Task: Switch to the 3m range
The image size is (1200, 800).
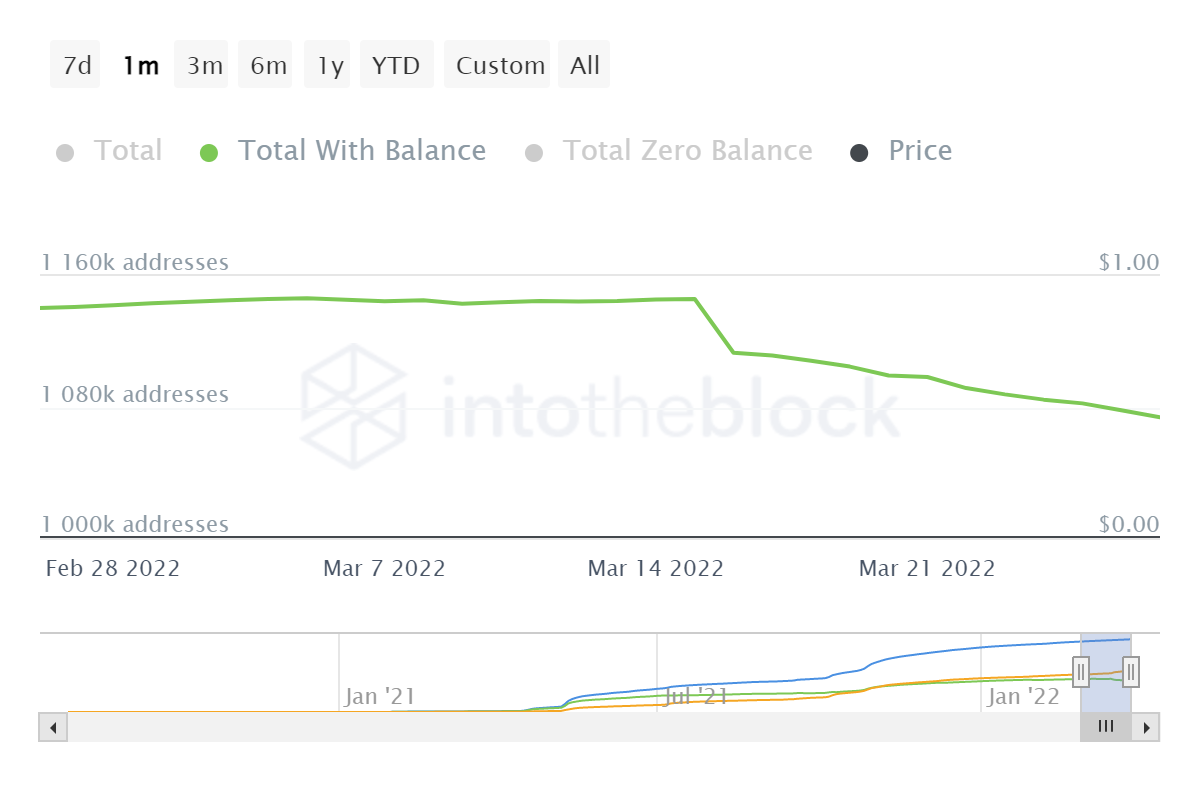Action: (x=204, y=66)
